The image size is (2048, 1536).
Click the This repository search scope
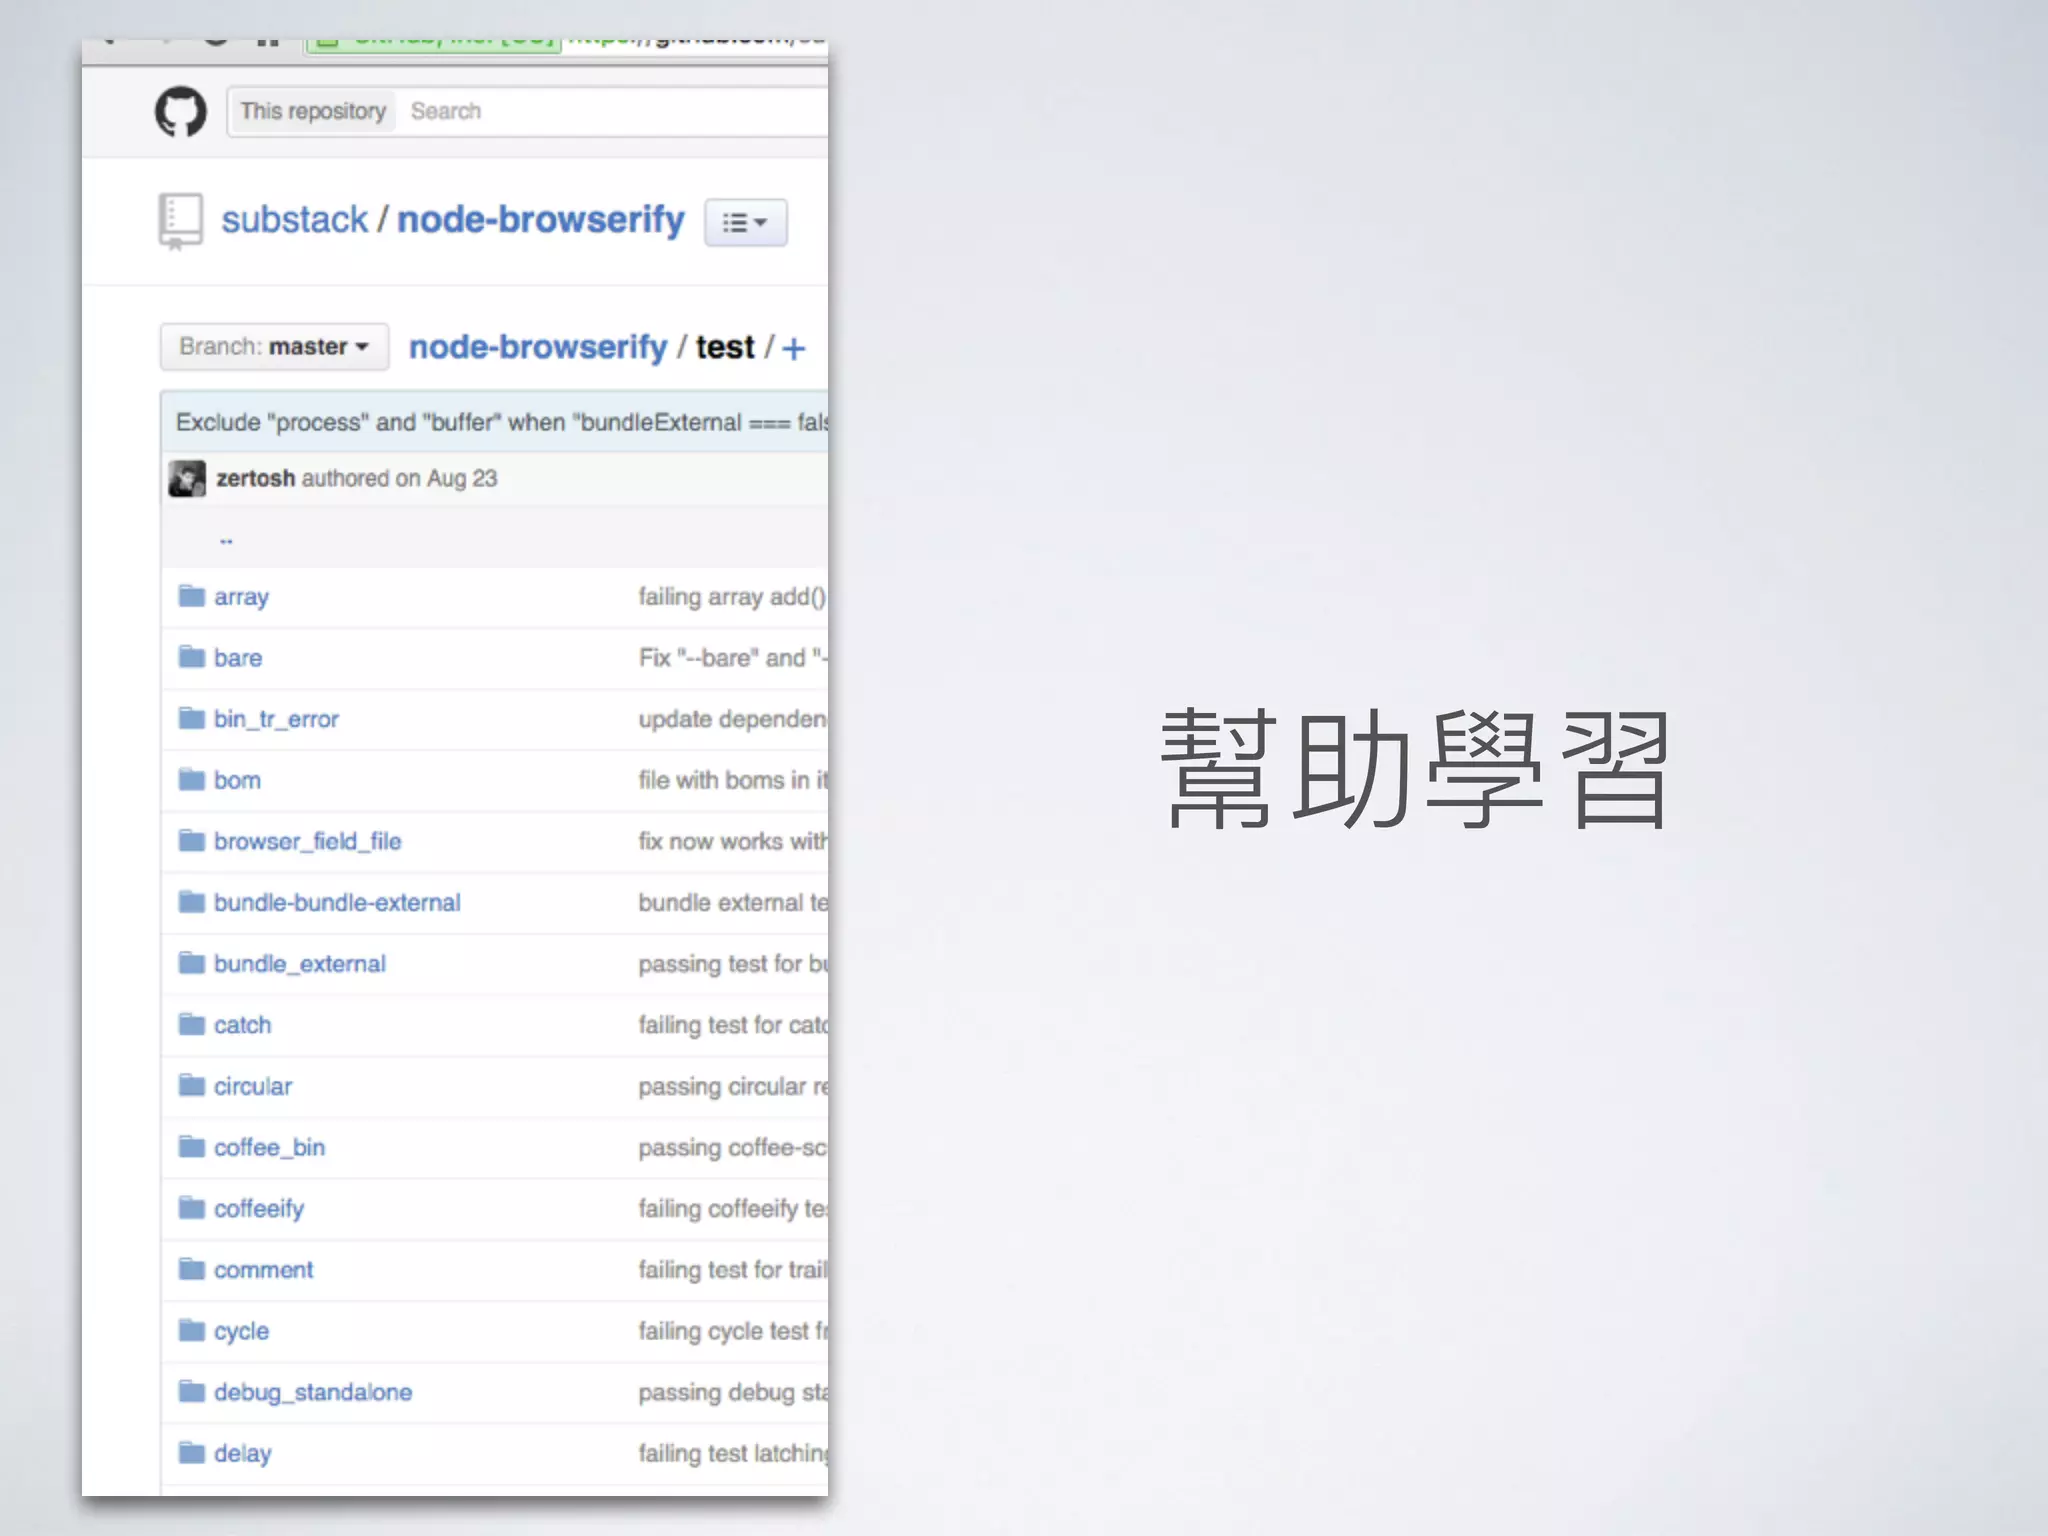coord(313,111)
